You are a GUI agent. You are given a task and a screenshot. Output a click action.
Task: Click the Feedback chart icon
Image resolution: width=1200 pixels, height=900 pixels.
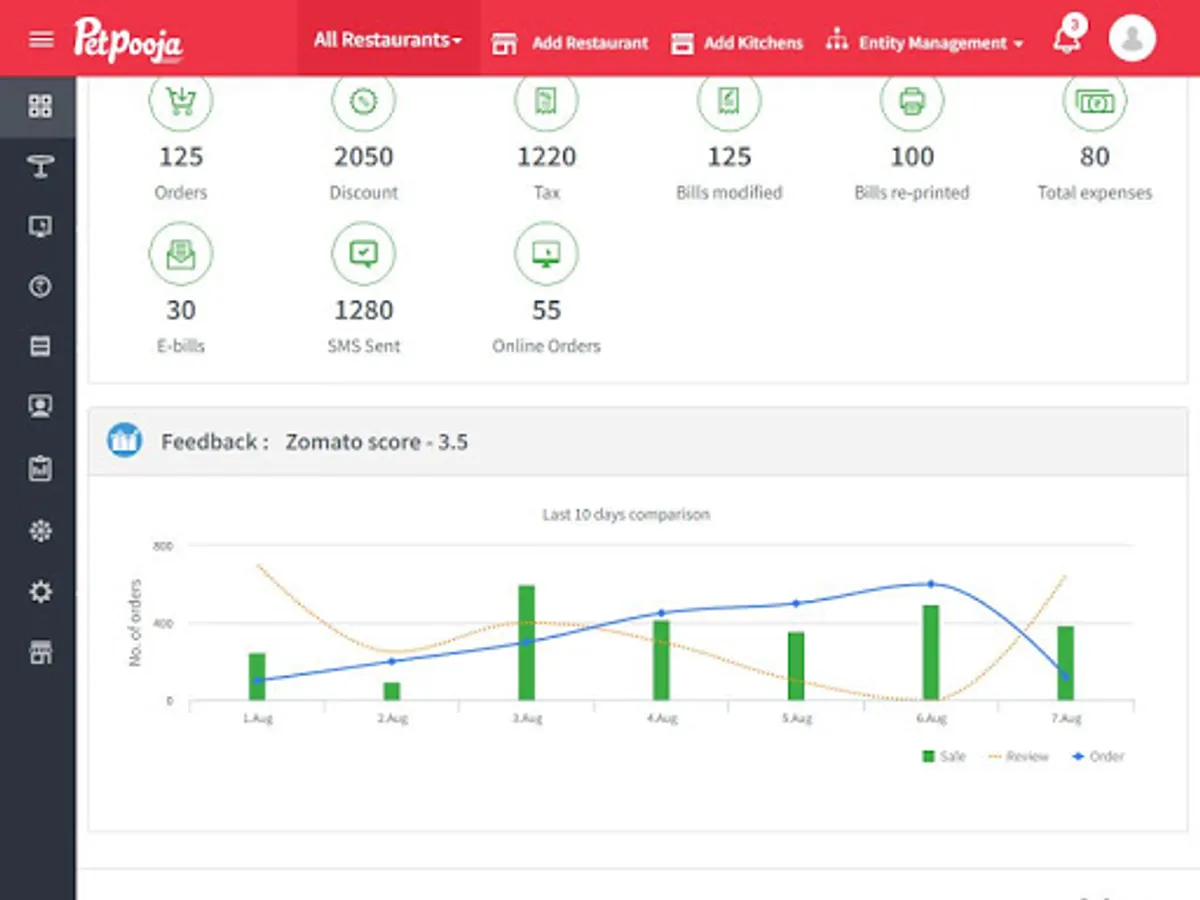124,440
